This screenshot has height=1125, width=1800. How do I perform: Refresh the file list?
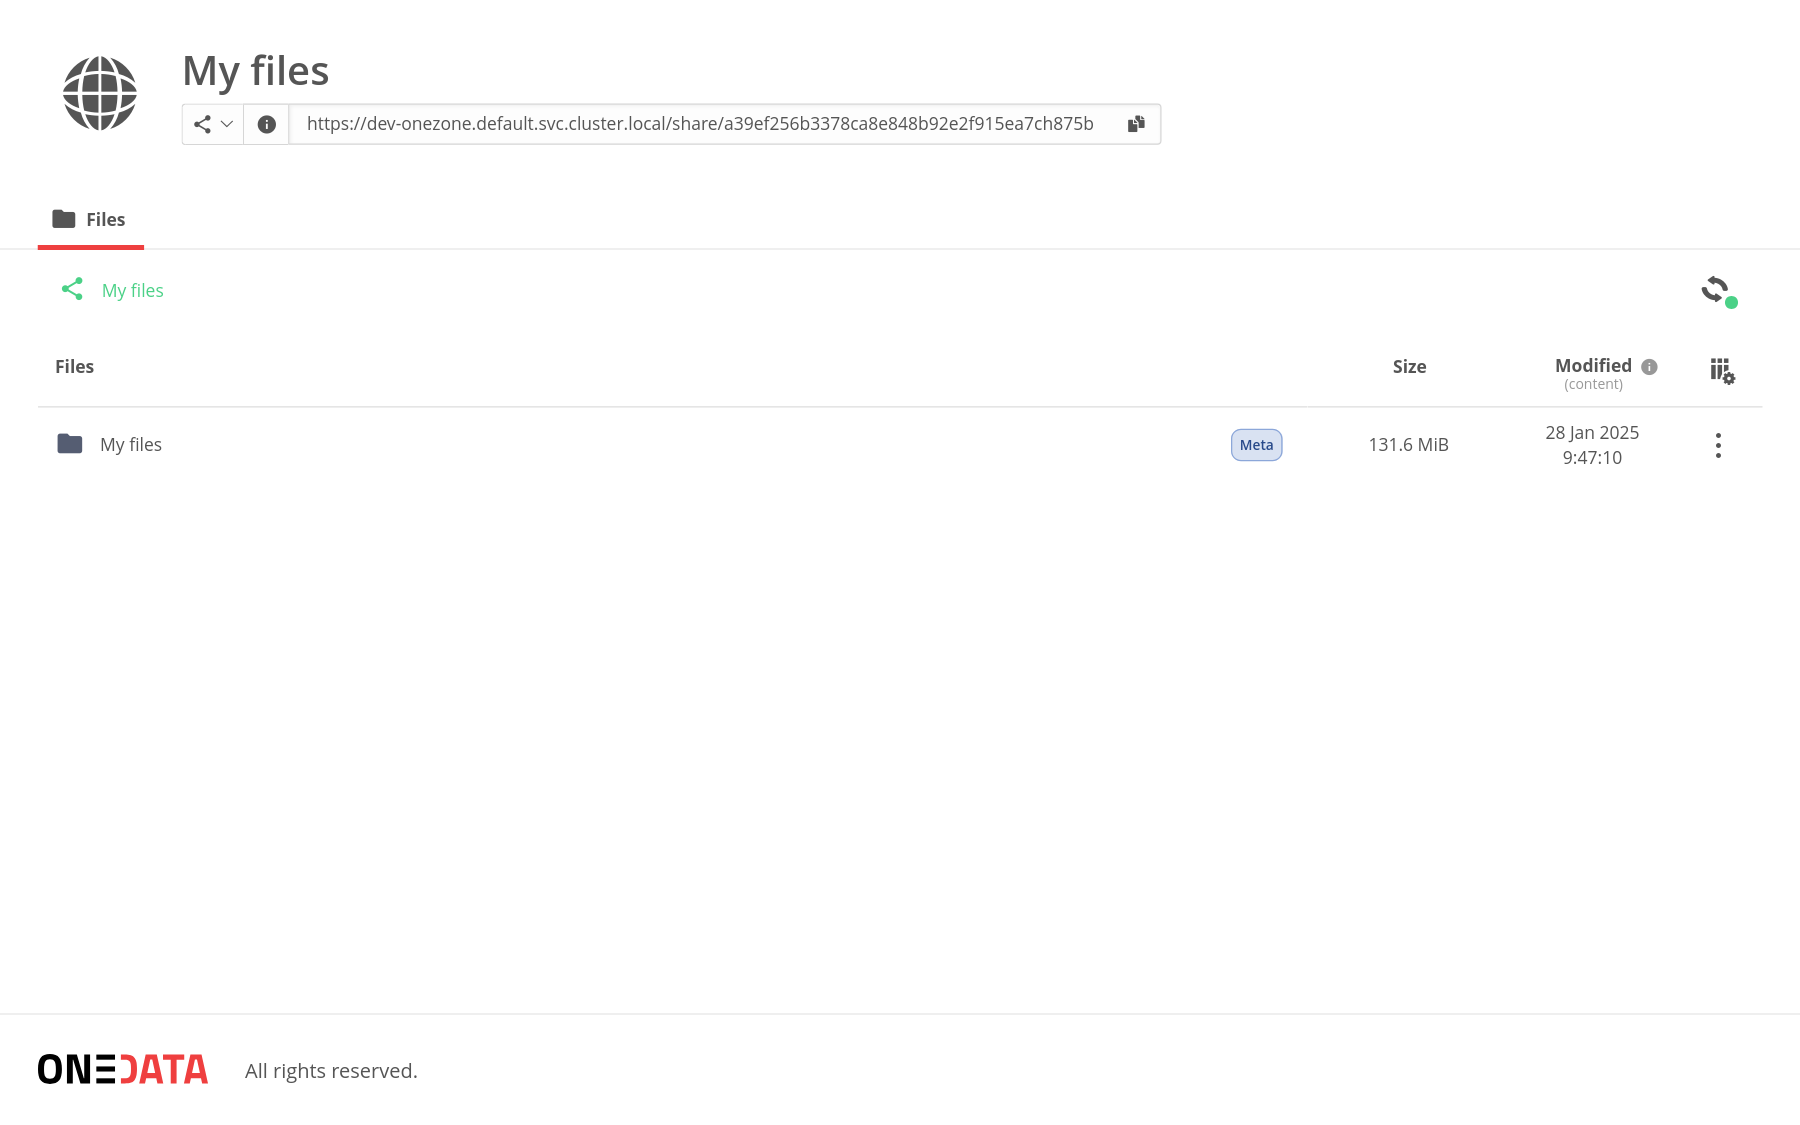tap(1716, 290)
